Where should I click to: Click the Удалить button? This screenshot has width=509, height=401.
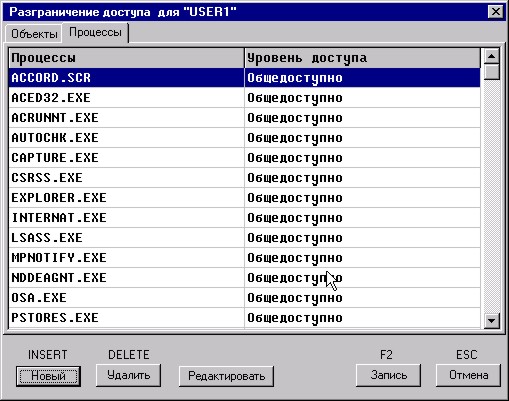tap(128, 375)
